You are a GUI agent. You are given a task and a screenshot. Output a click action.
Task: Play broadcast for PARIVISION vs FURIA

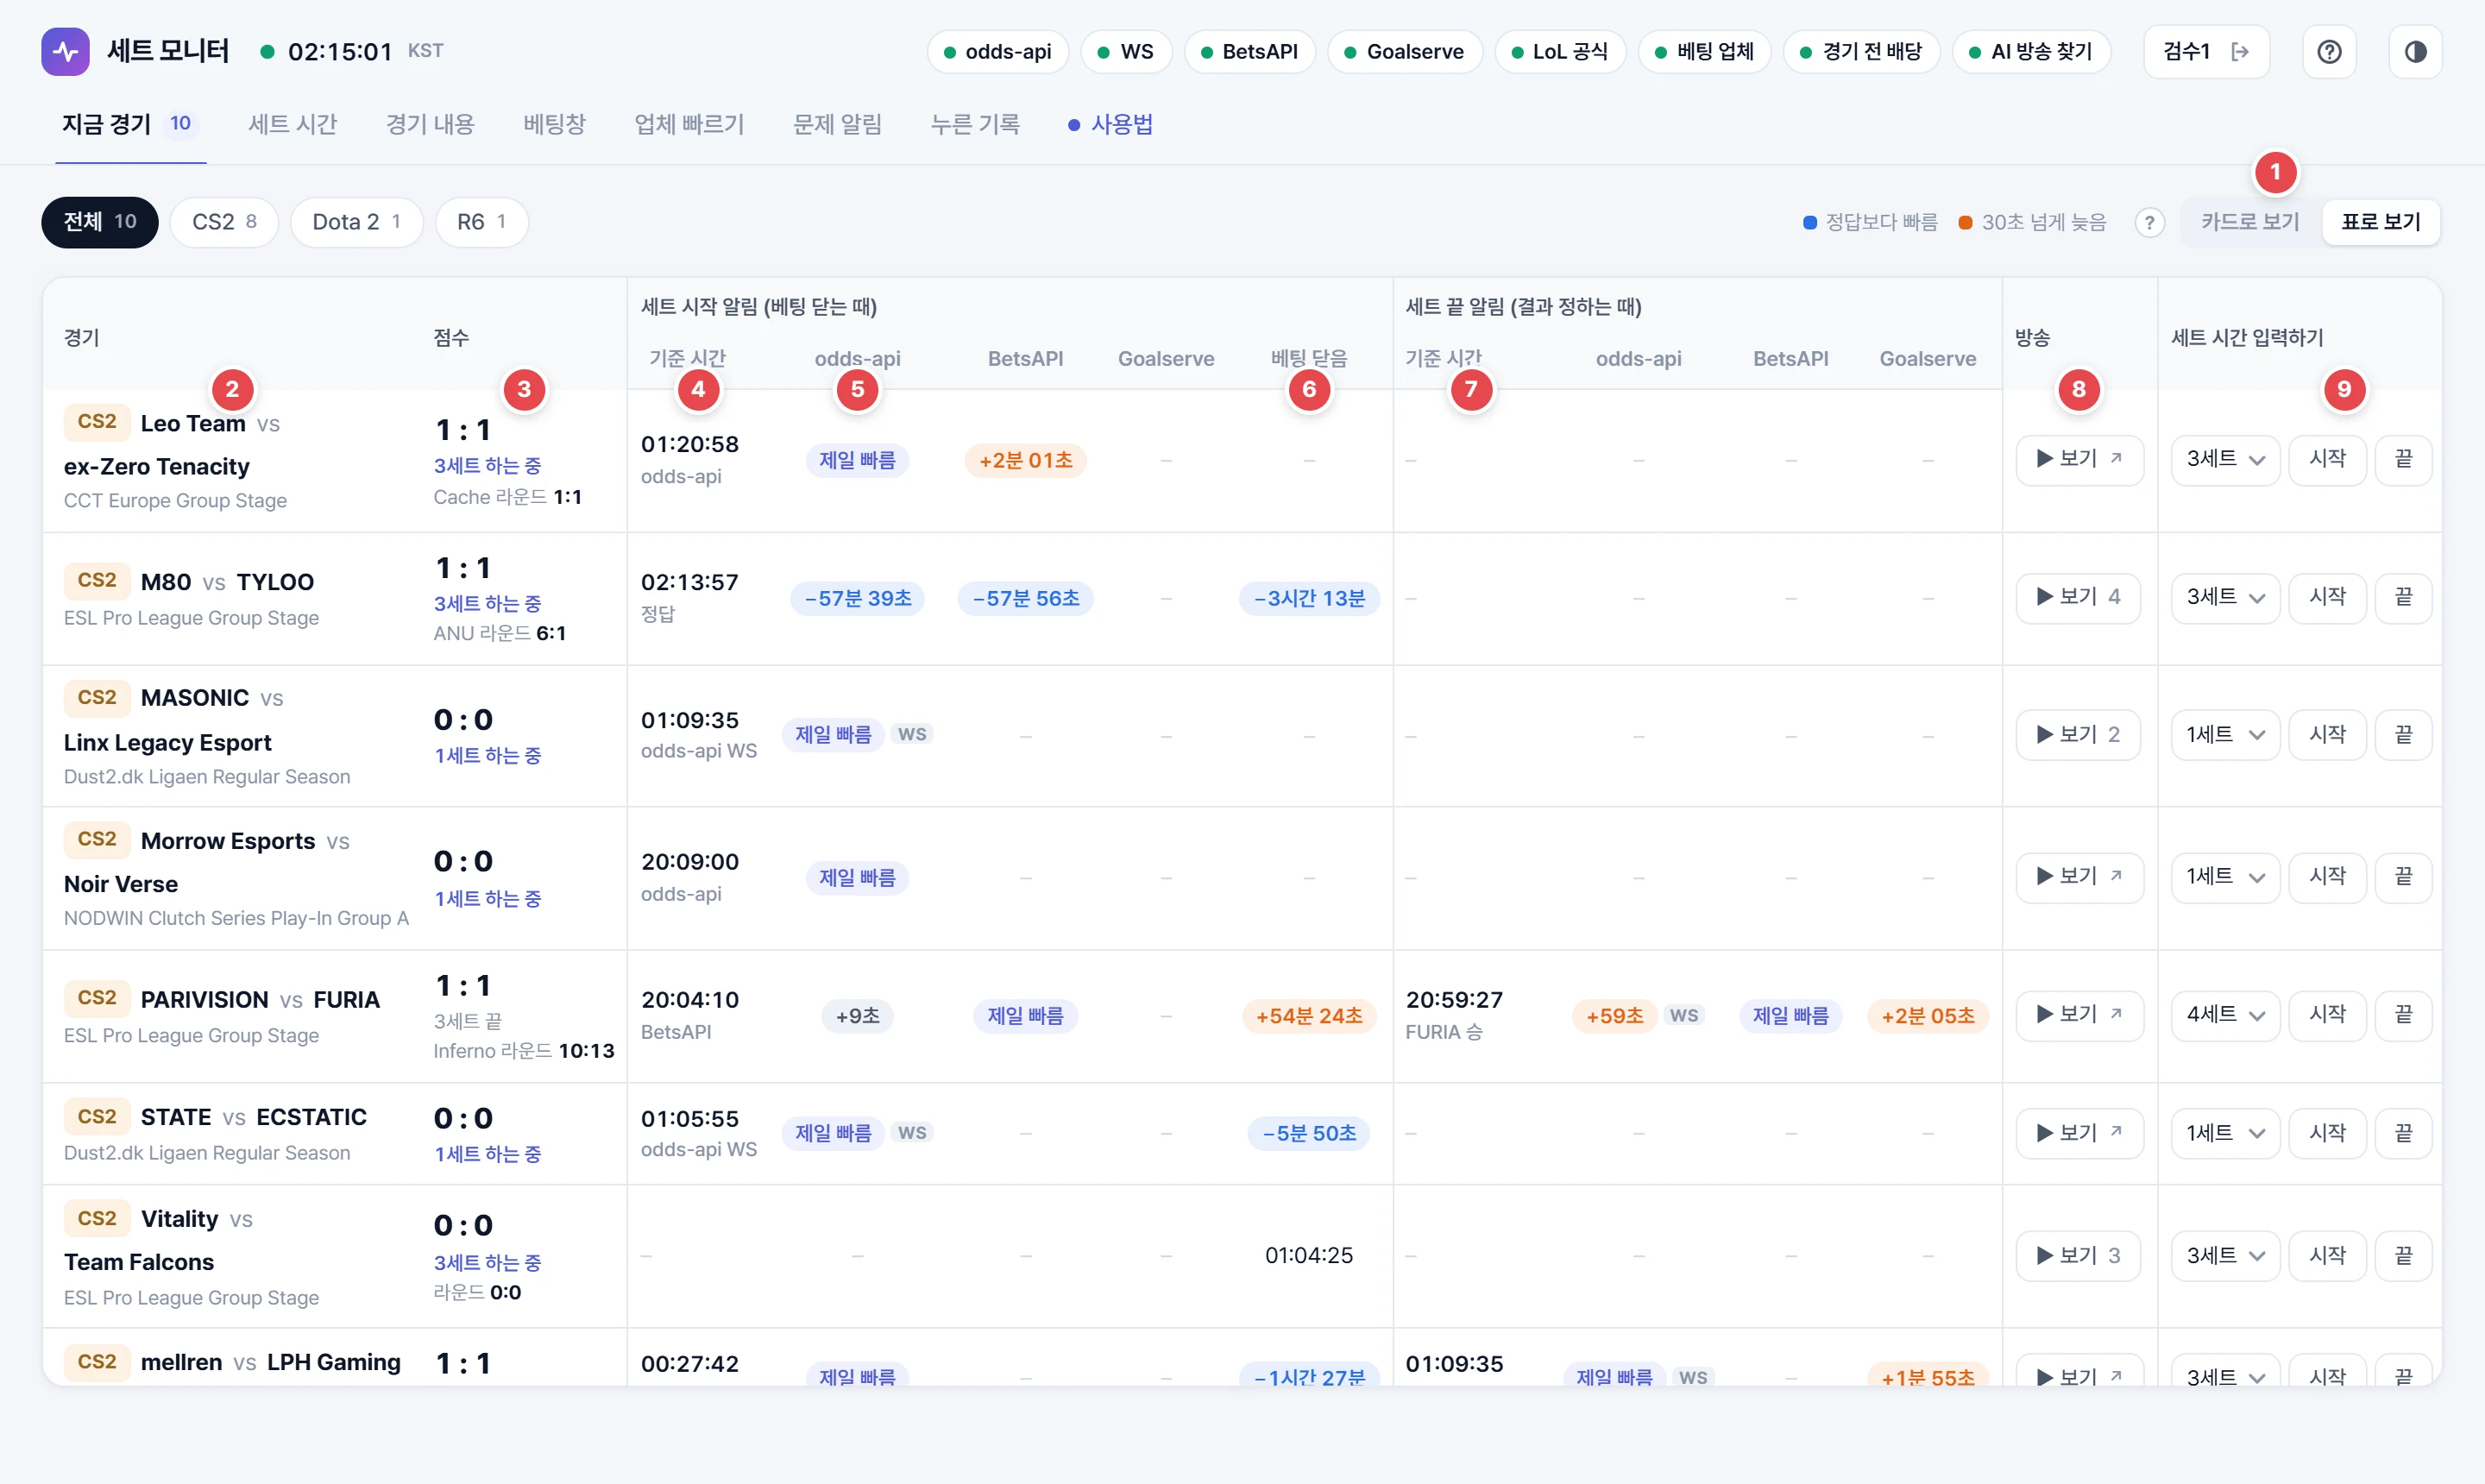tap(2079, 1015)
